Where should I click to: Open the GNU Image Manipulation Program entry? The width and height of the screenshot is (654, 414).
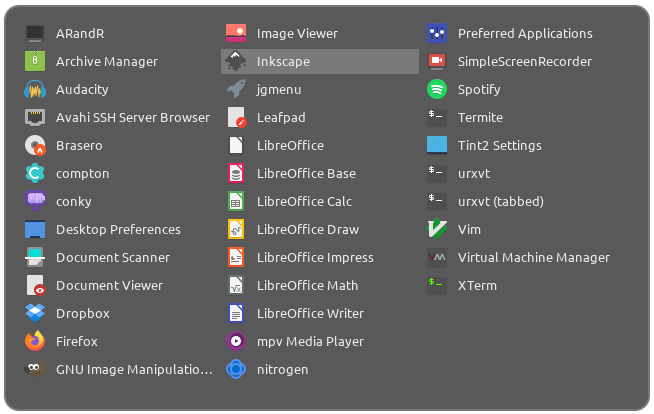tap(119, 369)
